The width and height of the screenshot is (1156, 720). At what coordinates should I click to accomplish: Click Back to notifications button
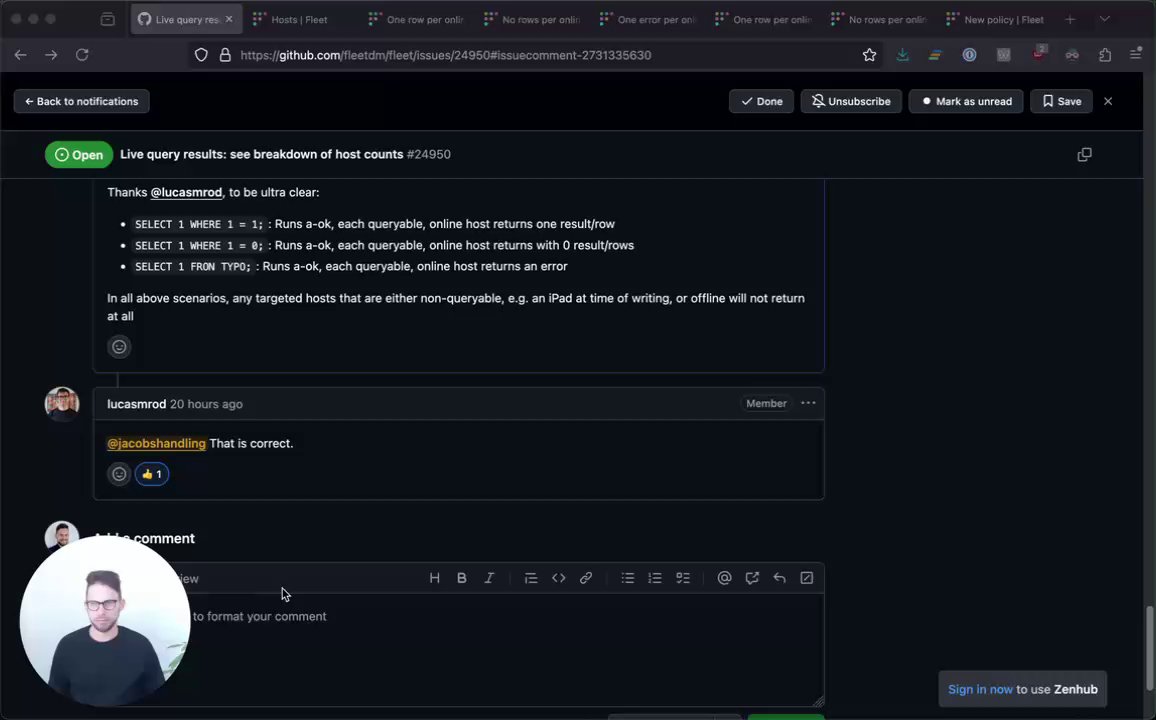point(81,102)
